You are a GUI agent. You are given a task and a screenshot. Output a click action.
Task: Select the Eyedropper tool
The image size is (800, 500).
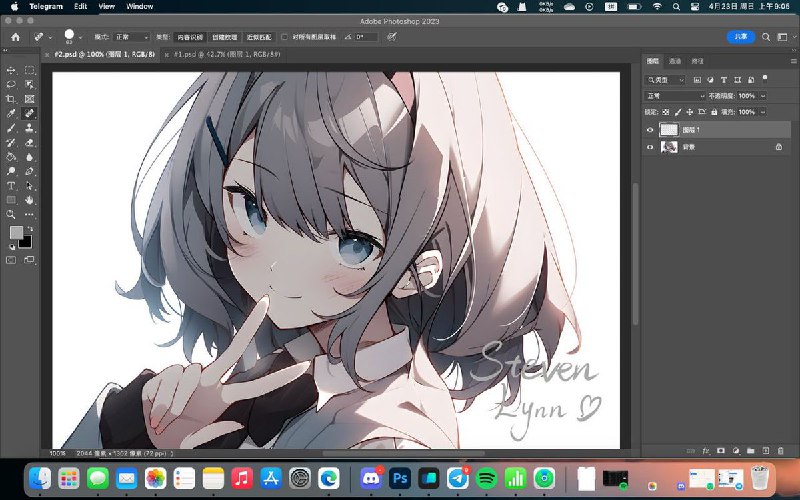pyautogui.click(x=11, y=114)
